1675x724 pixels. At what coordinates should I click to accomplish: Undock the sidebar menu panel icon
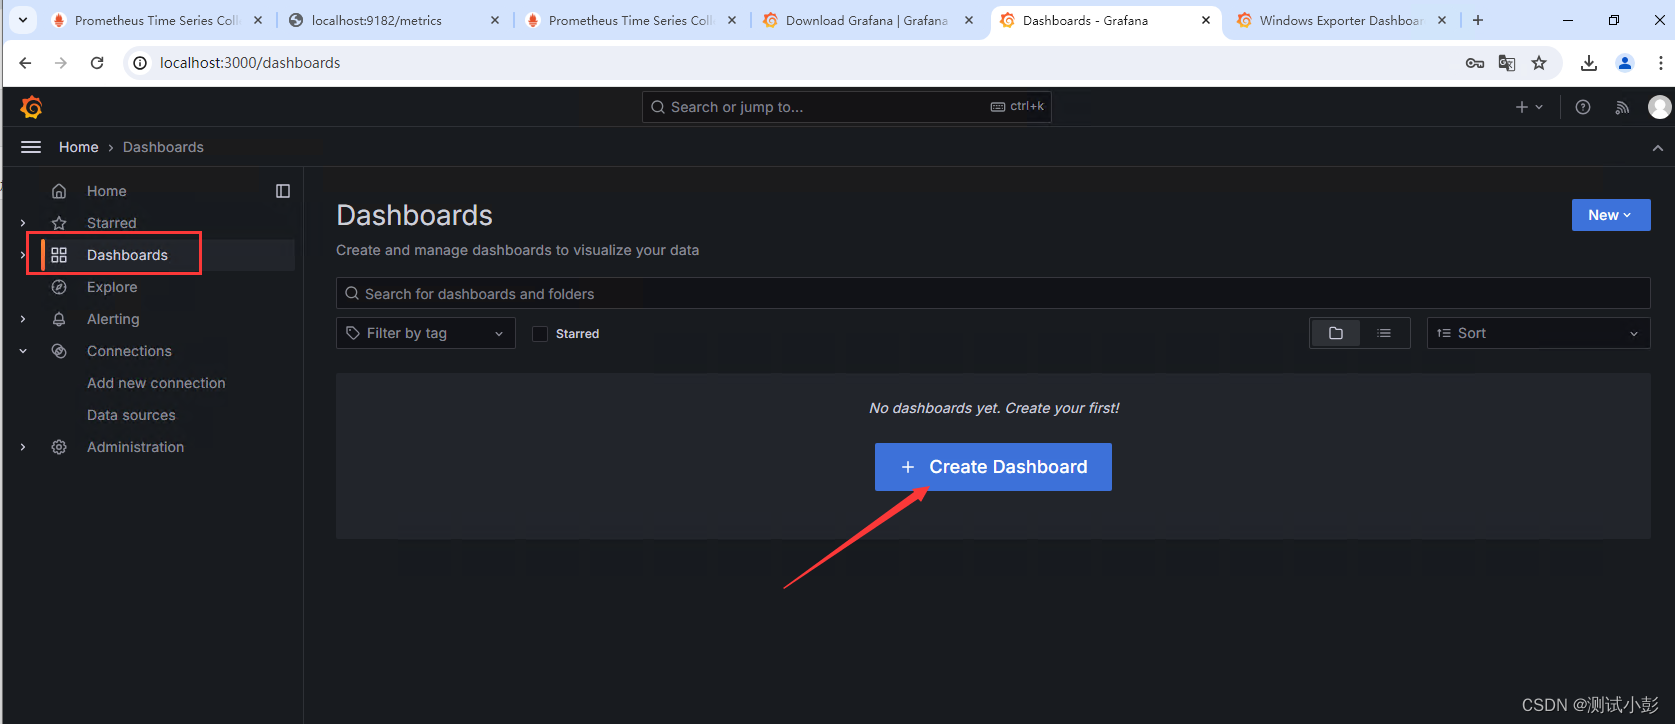(x=283, y=191)
